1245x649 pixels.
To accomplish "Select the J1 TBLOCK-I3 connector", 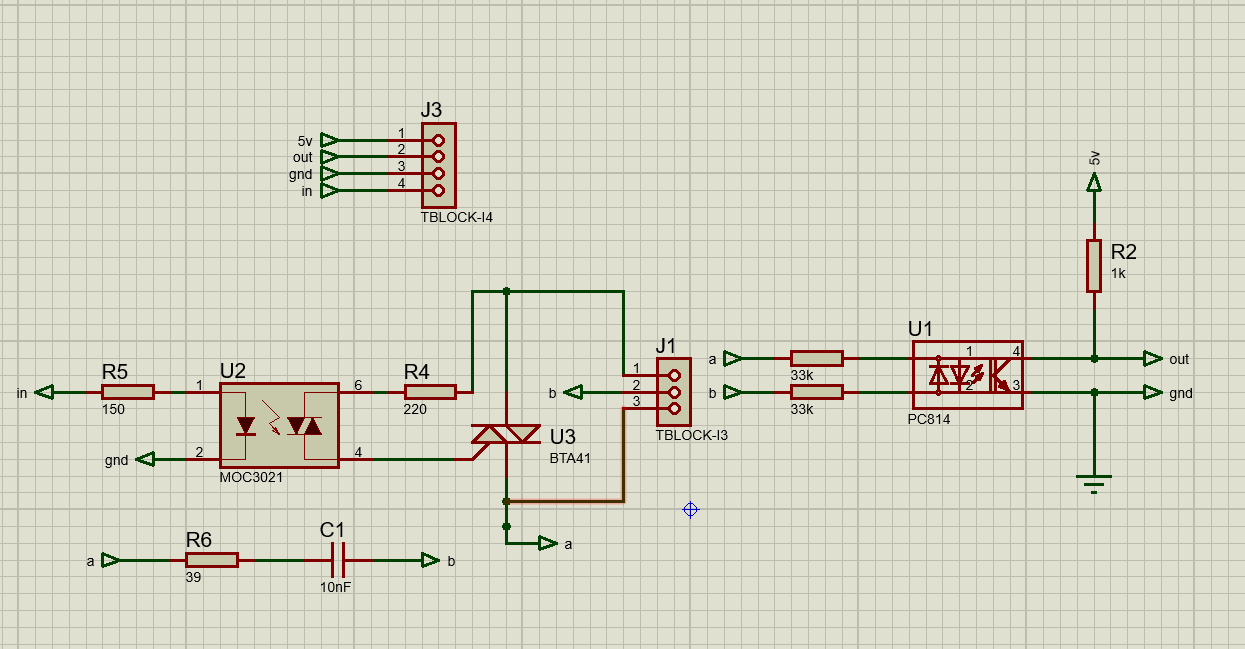I will (x=673, y=392).
